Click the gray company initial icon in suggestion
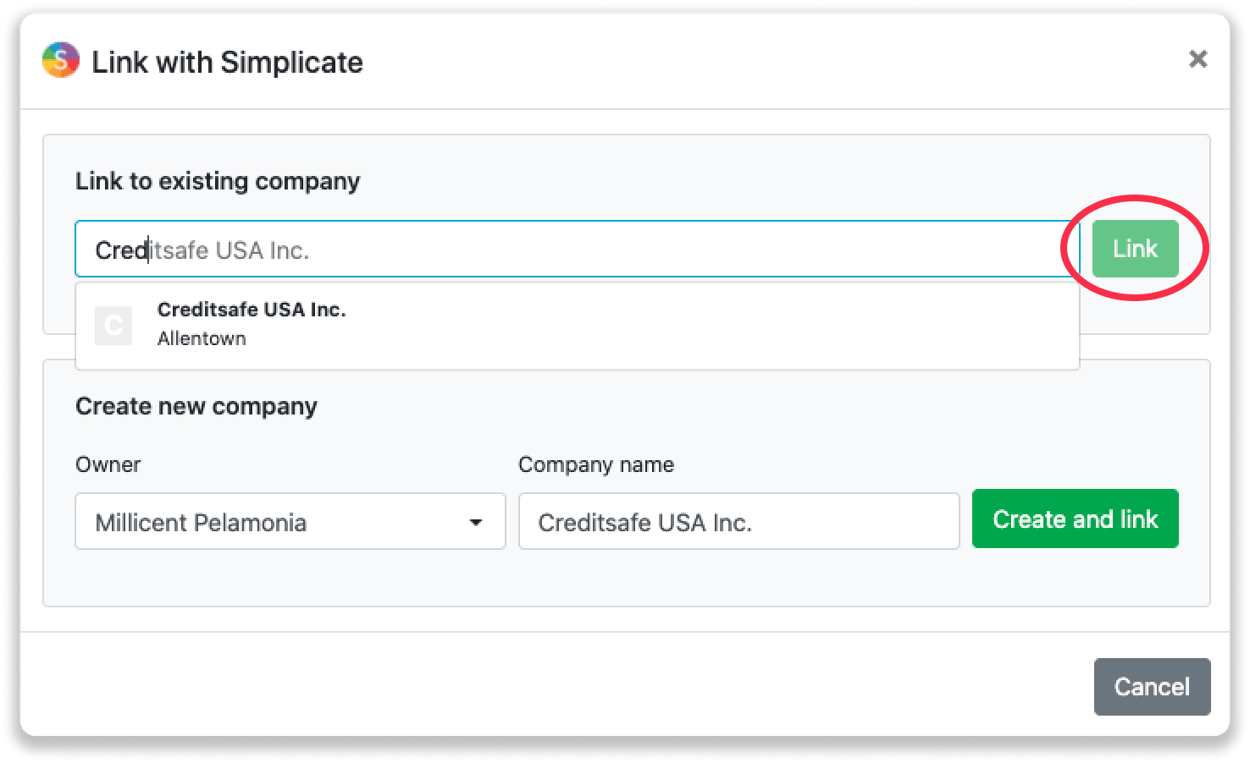The width and height of the screenshot is (1250, 763). 113,325
